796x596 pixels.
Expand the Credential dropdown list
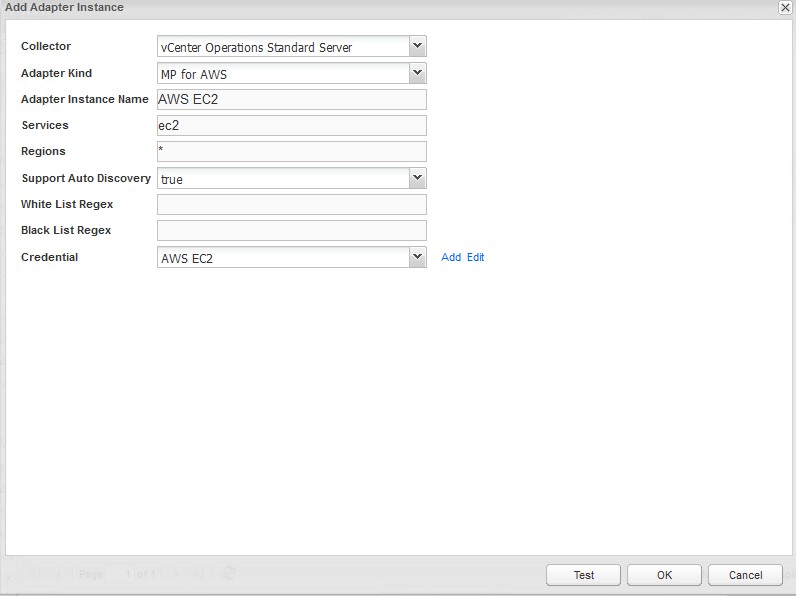click(418, 257)
